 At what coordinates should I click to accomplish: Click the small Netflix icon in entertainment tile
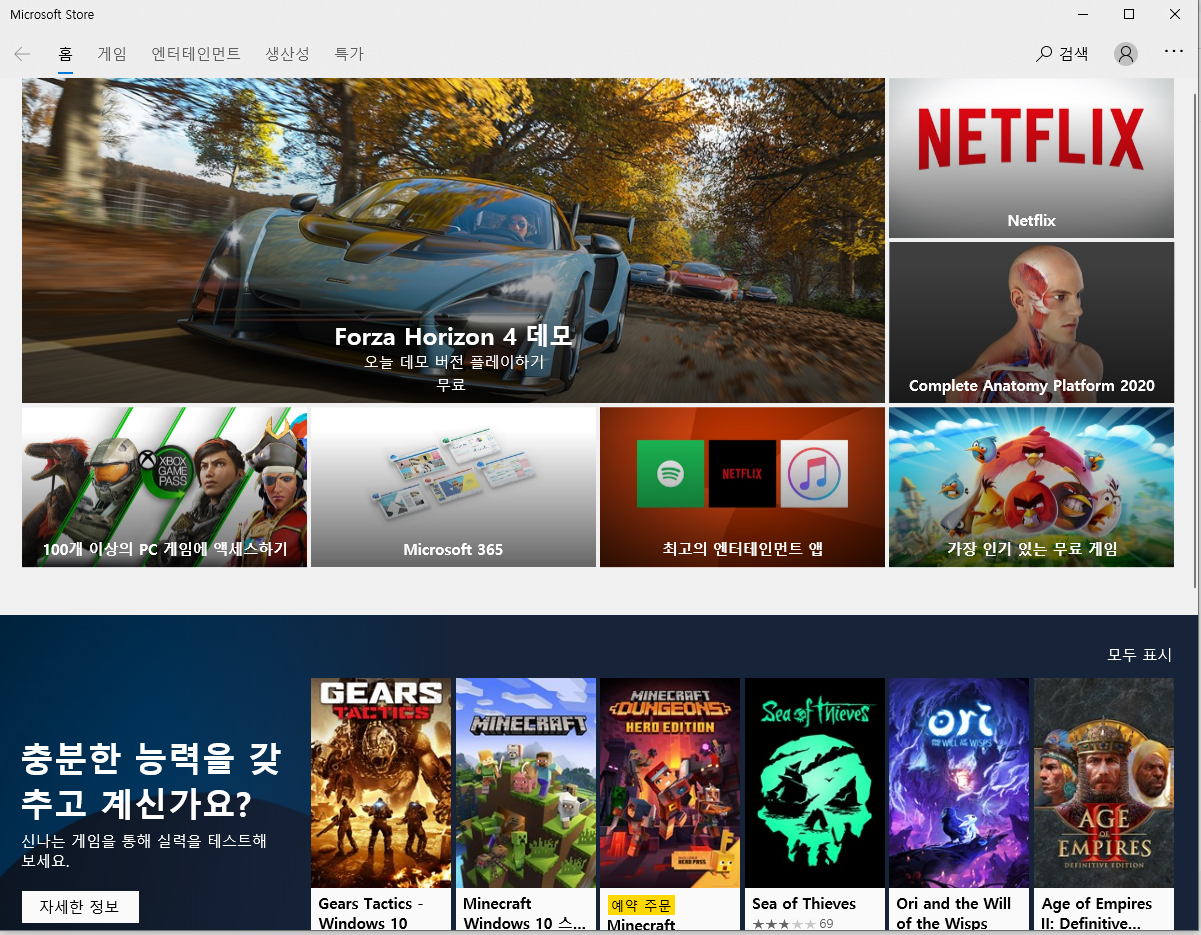coord(742,473)
